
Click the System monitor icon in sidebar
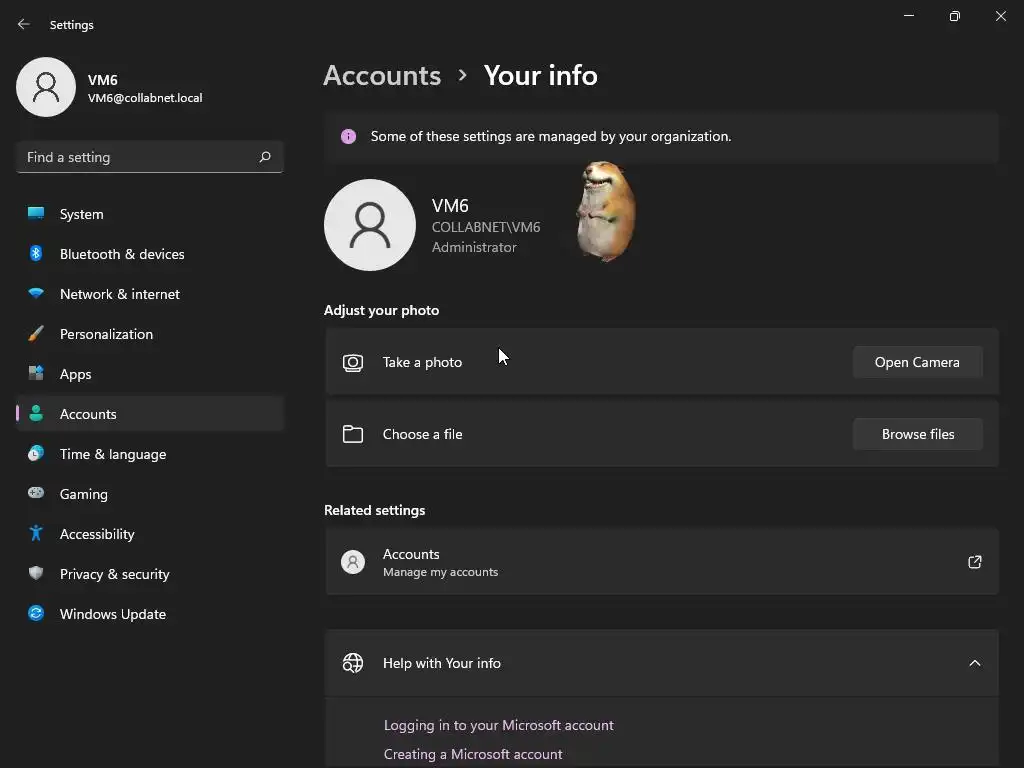pos(36,213)
